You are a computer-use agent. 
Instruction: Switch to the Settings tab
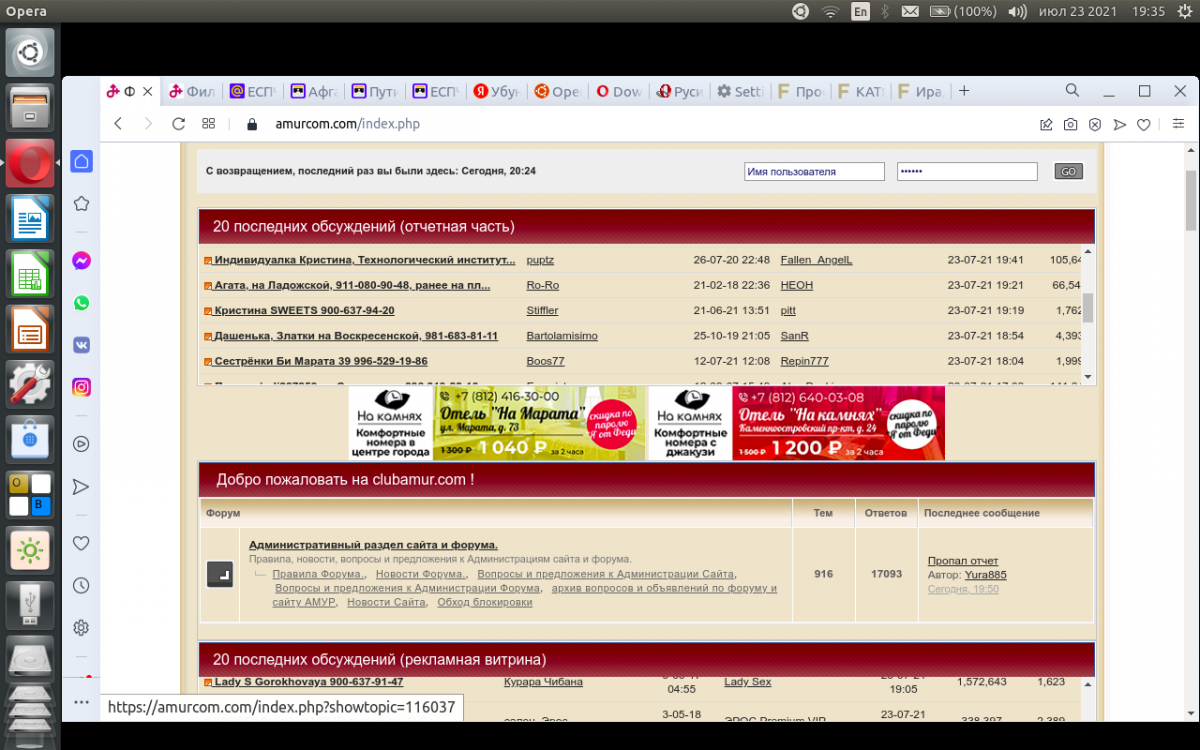point(741,91)
